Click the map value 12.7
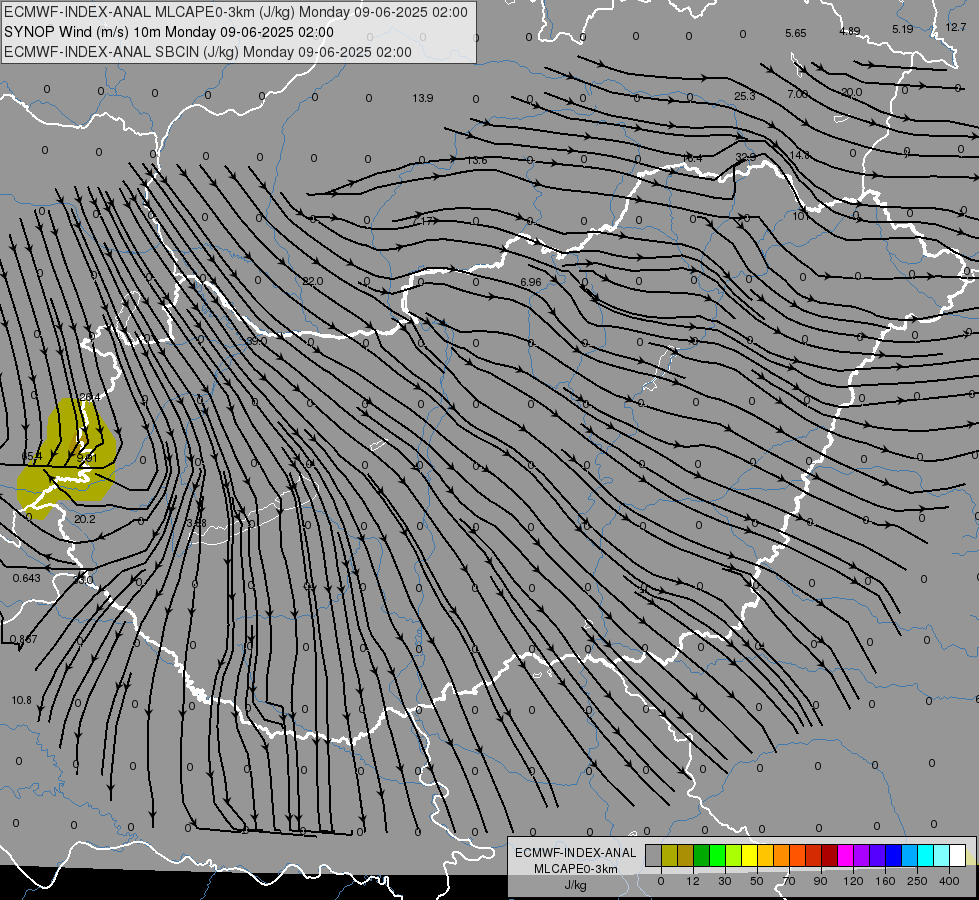Viewport: 979px width, 900px height. point(955,27)
